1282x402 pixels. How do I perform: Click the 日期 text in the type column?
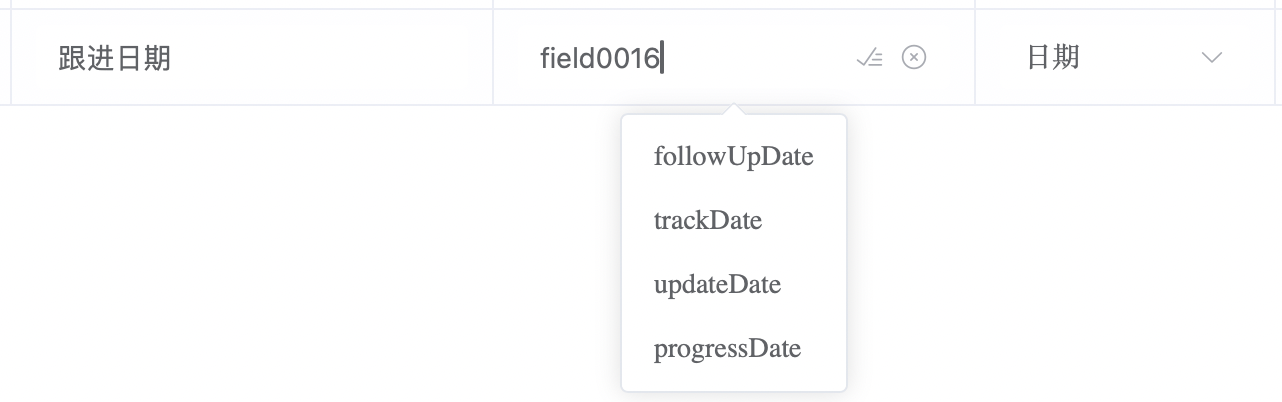point(1053,57)
